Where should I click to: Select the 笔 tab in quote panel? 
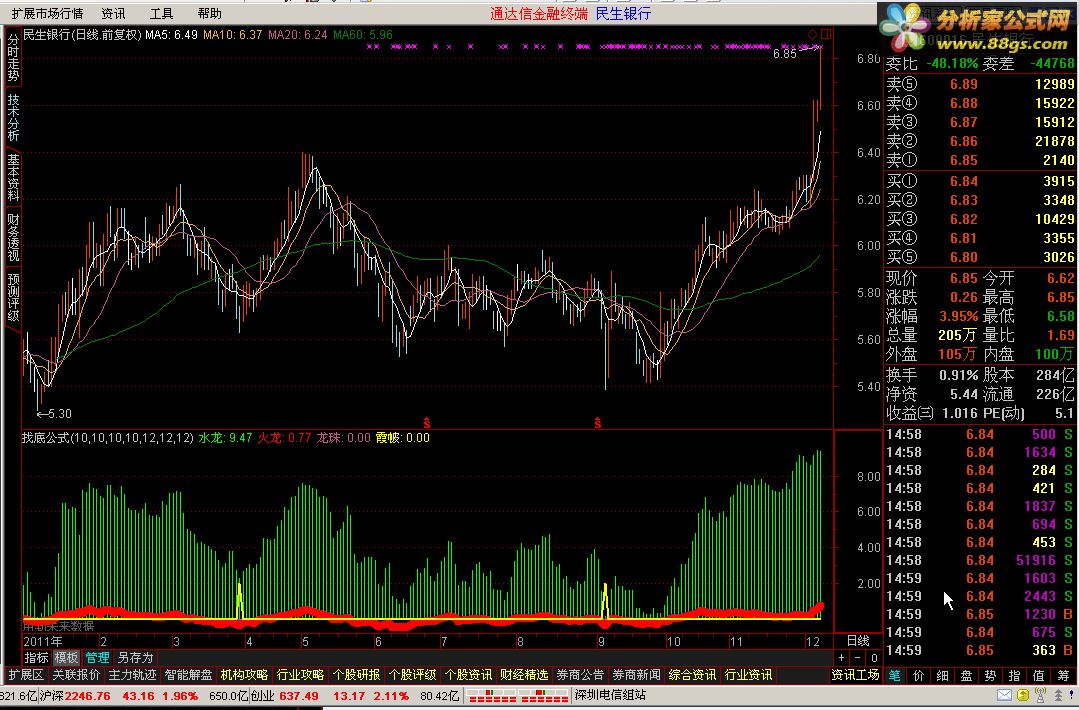(895, 676)
